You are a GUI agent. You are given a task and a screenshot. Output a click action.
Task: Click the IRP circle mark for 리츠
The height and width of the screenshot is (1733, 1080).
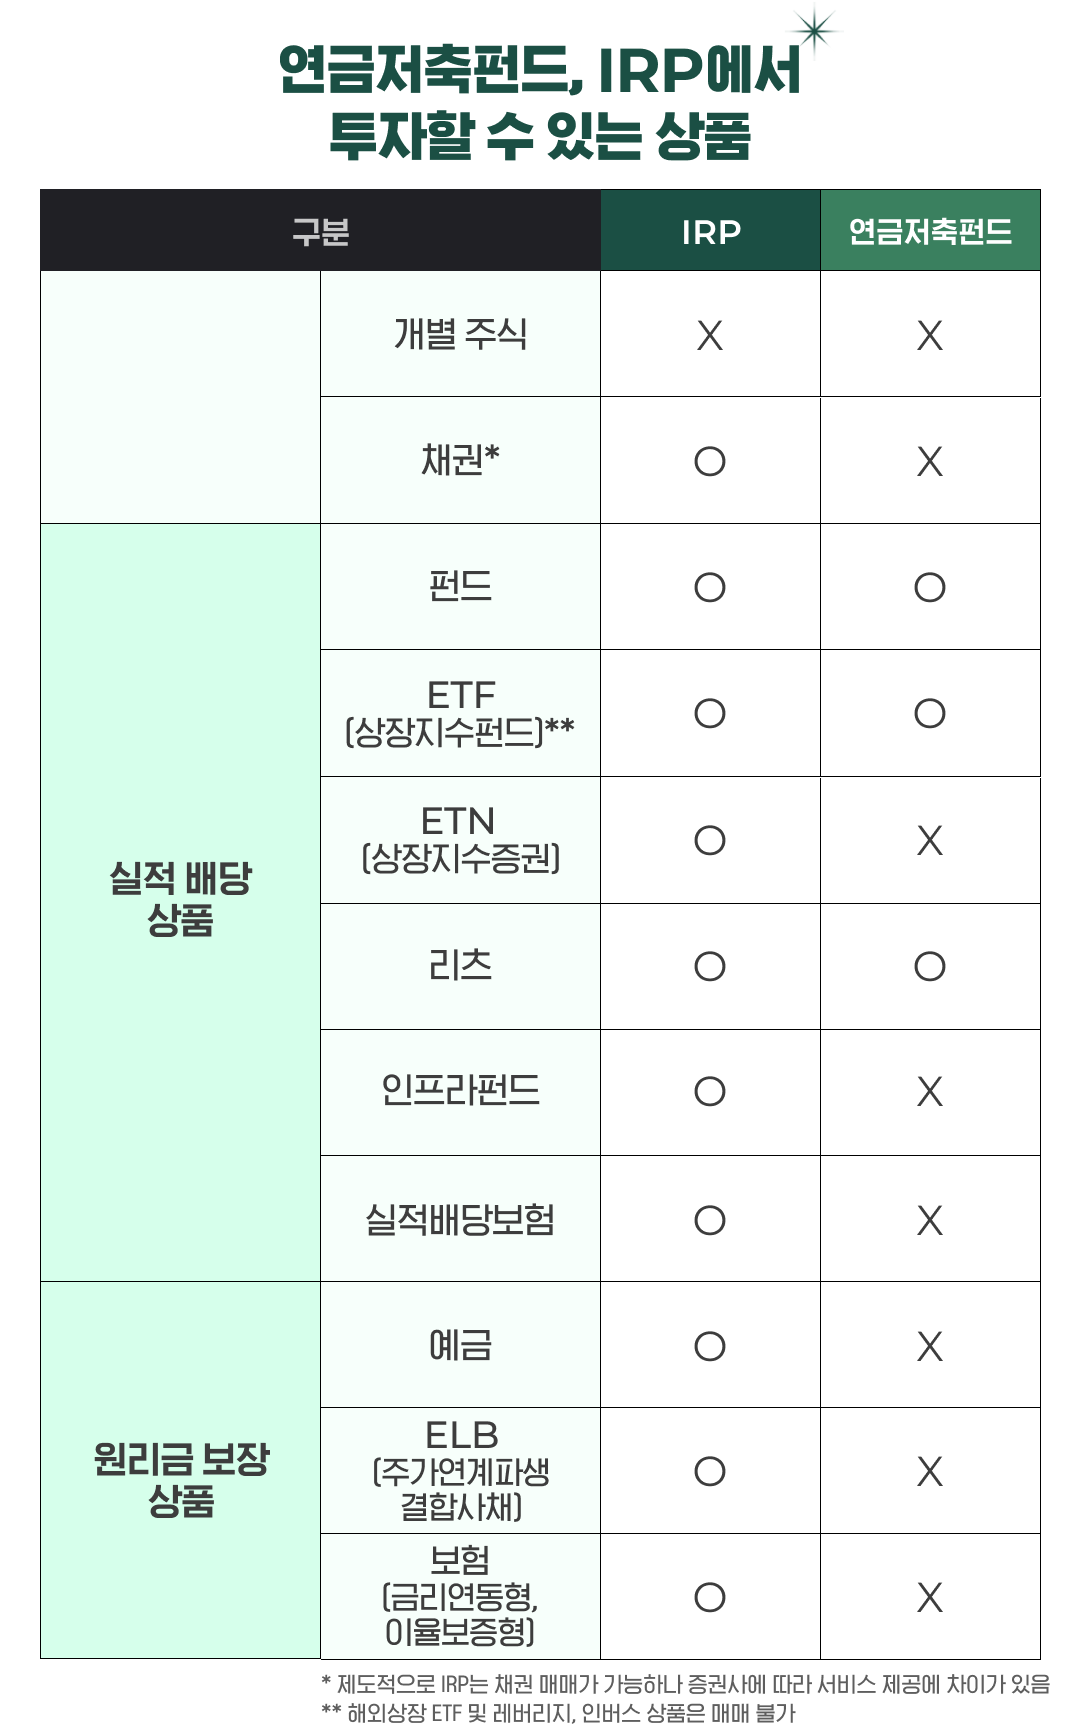click(x=710, y=966)
